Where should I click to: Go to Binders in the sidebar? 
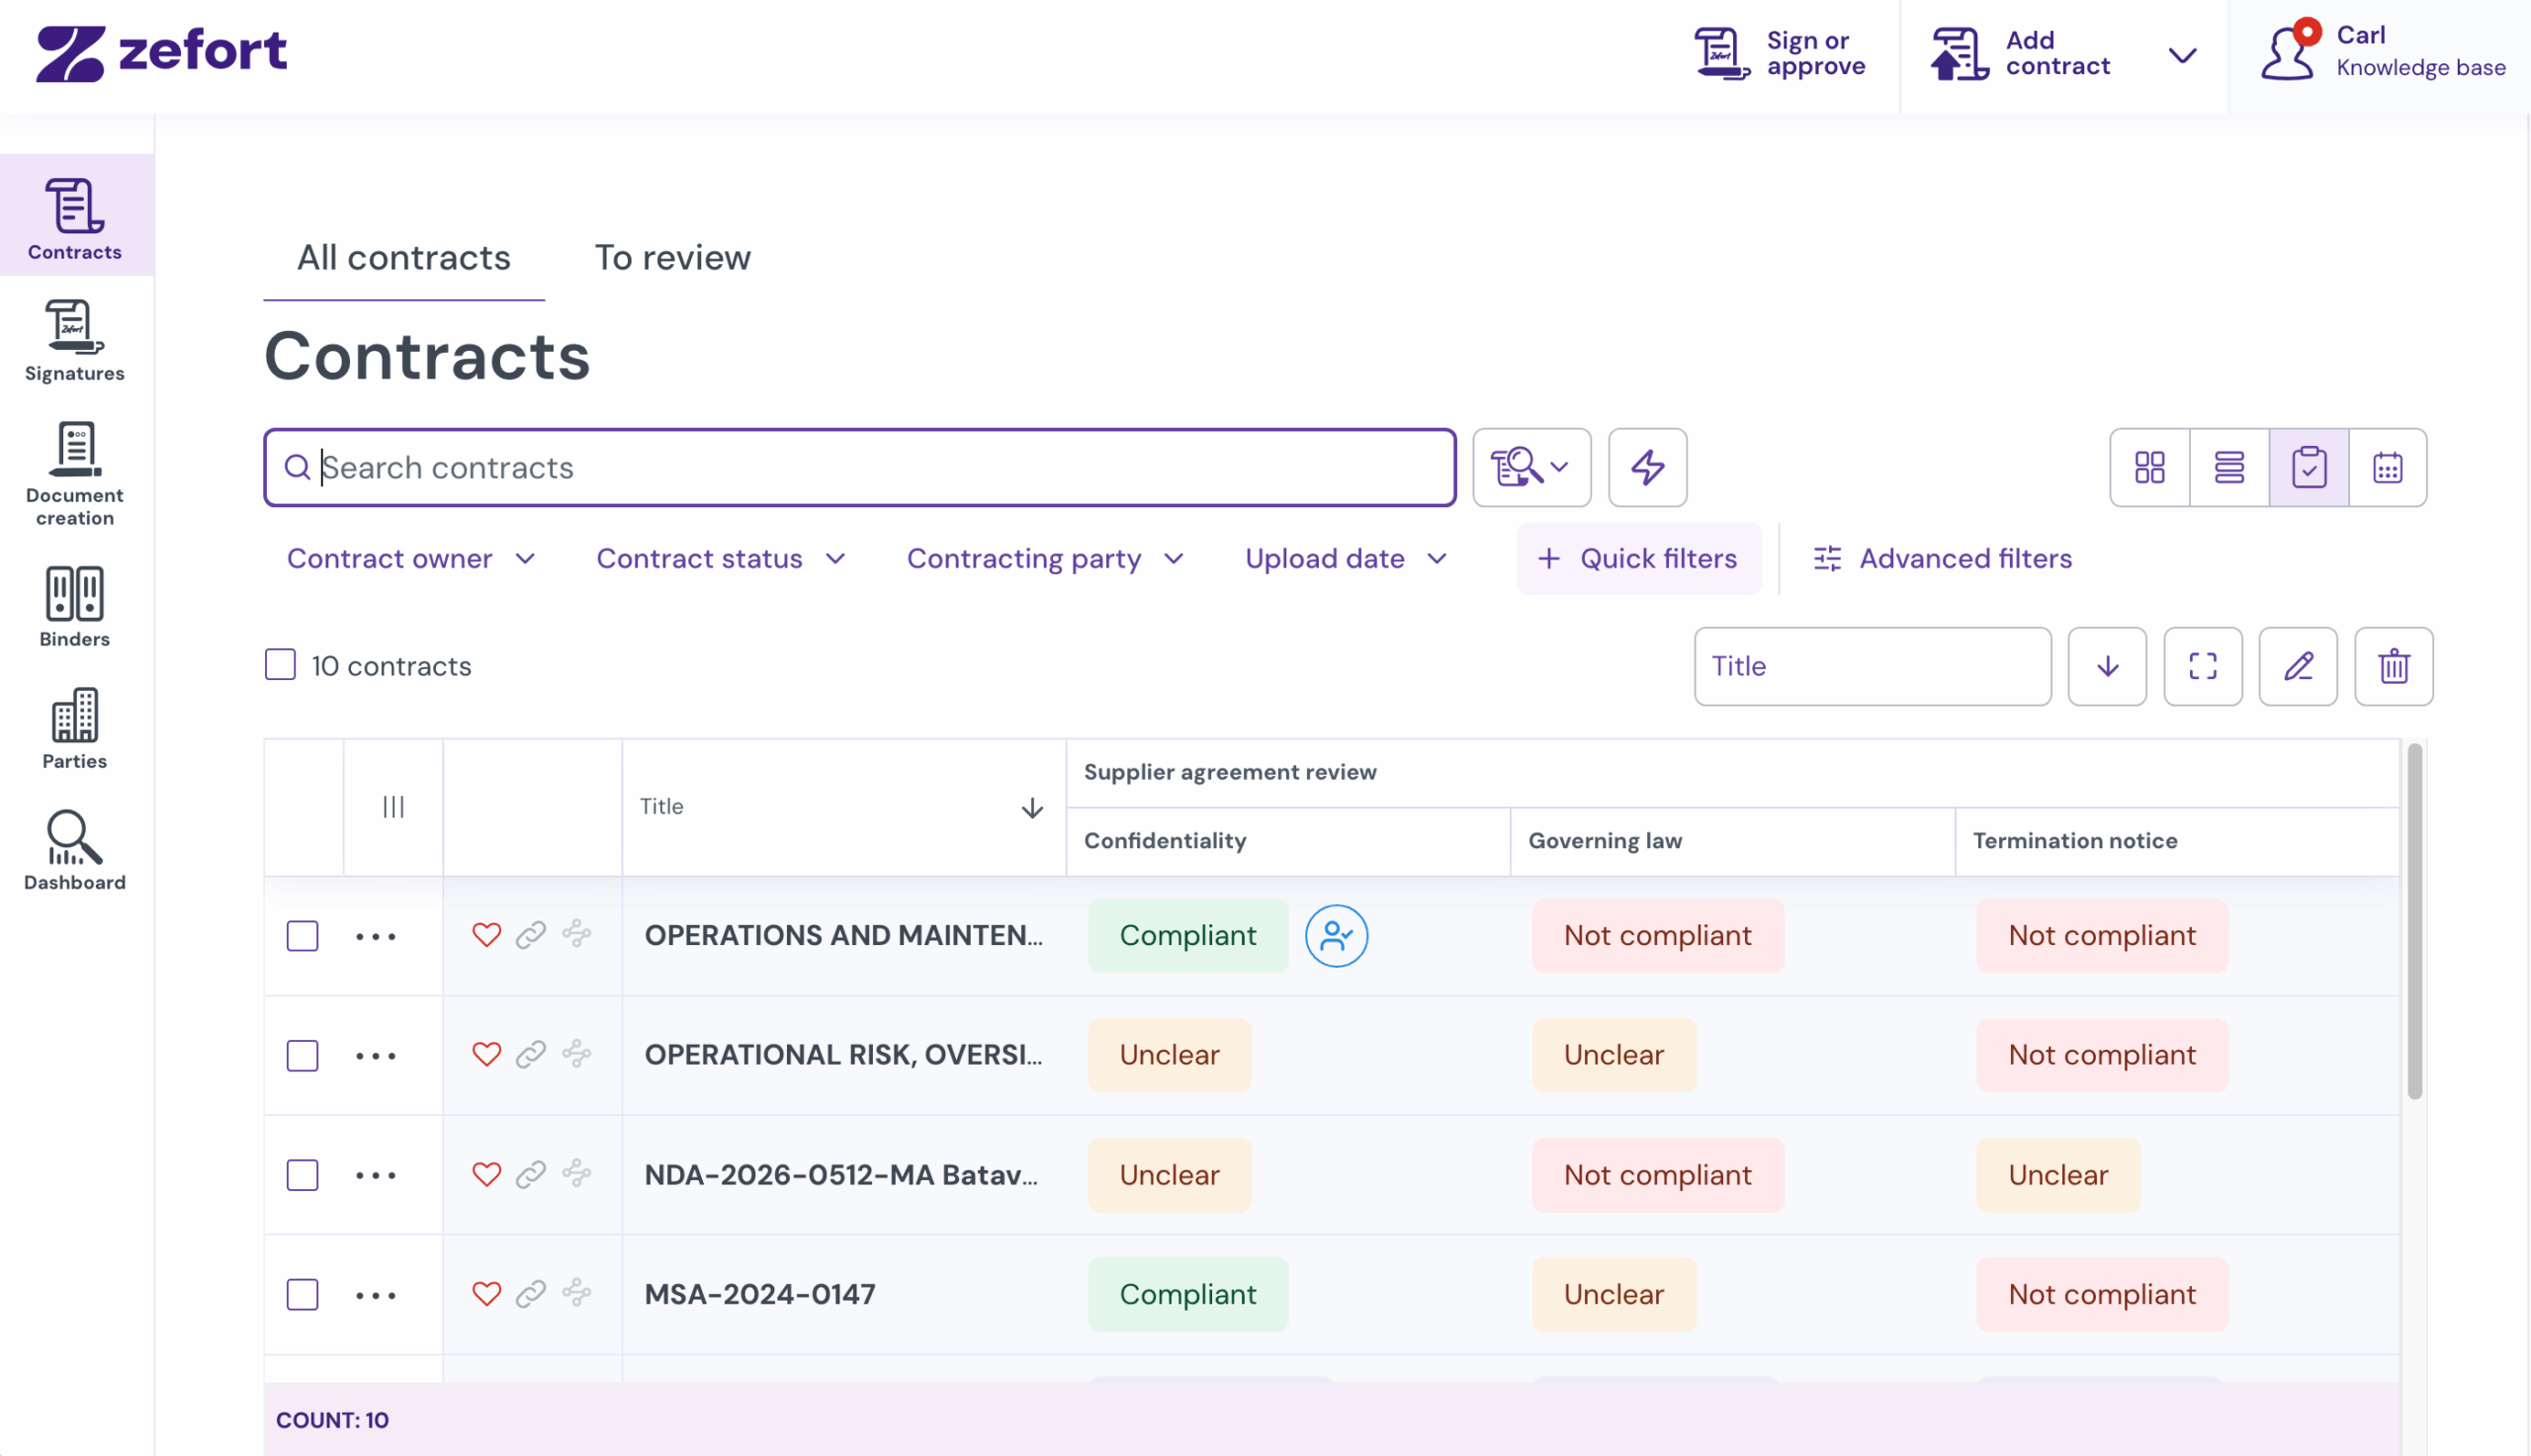point(75,606)
